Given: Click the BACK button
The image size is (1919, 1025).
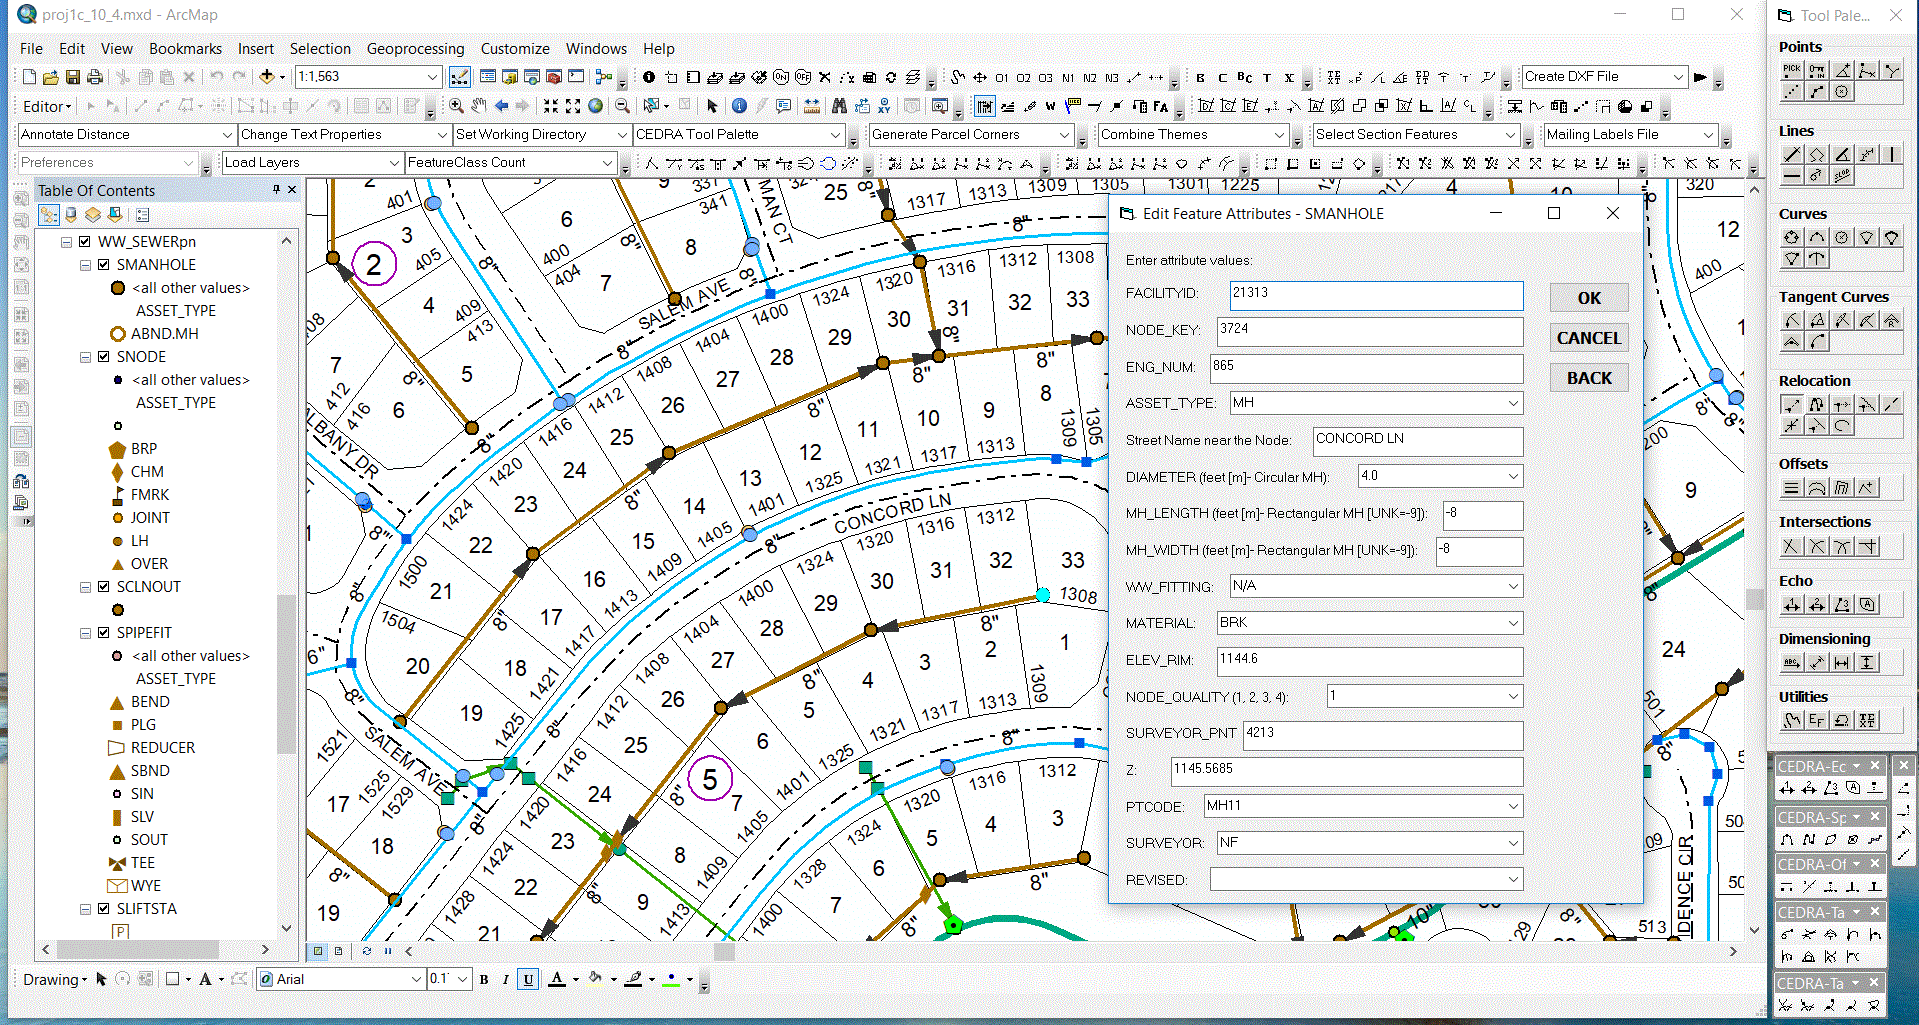Looking at the screenshot, I should point(1589,378).
